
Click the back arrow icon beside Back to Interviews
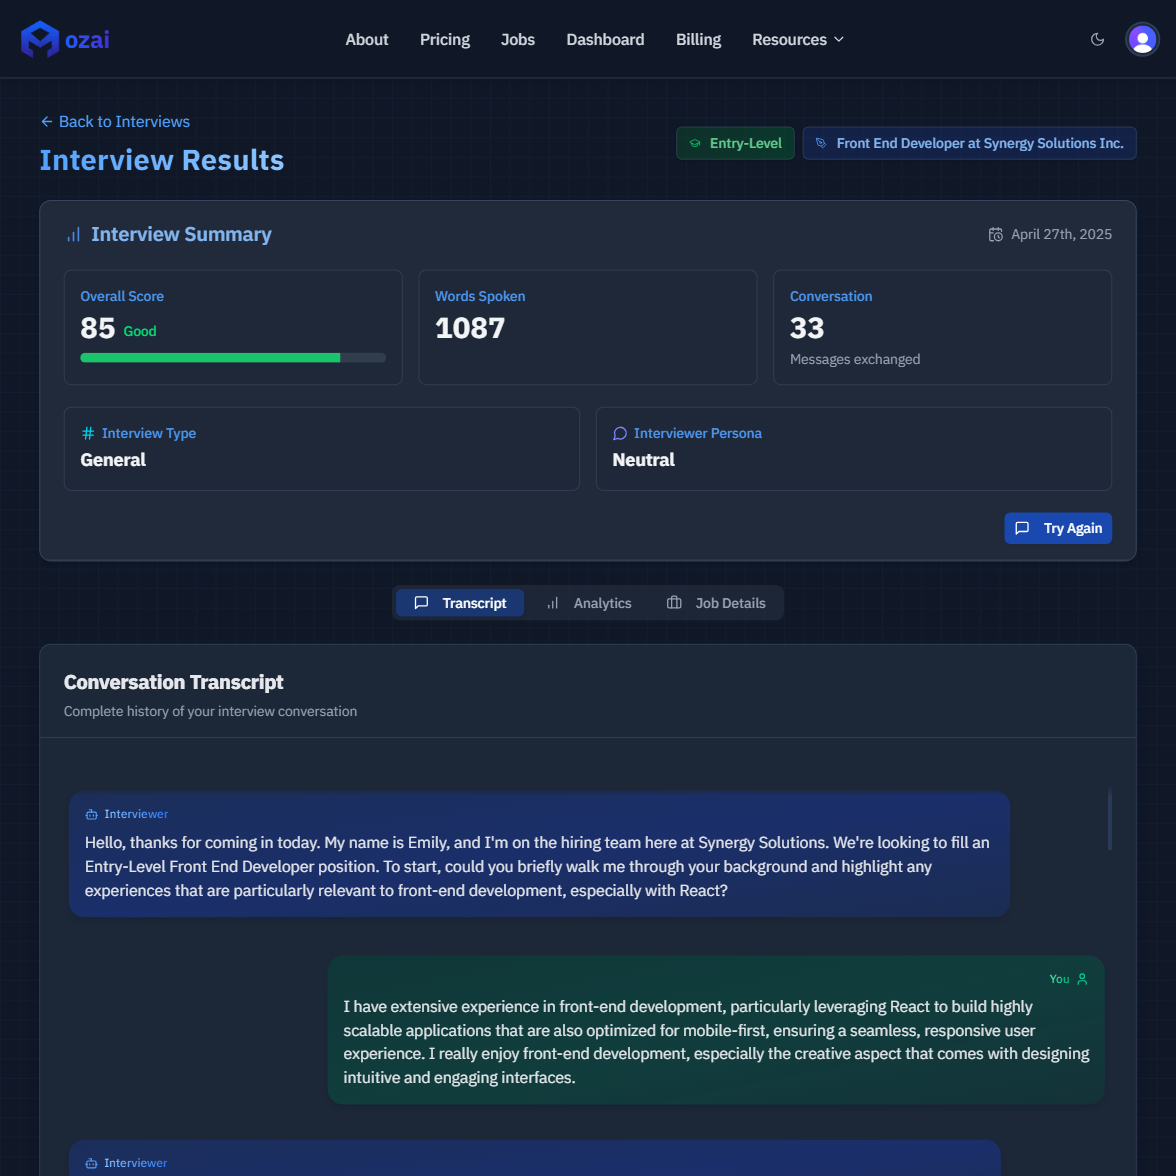click(x=46, y=122)
